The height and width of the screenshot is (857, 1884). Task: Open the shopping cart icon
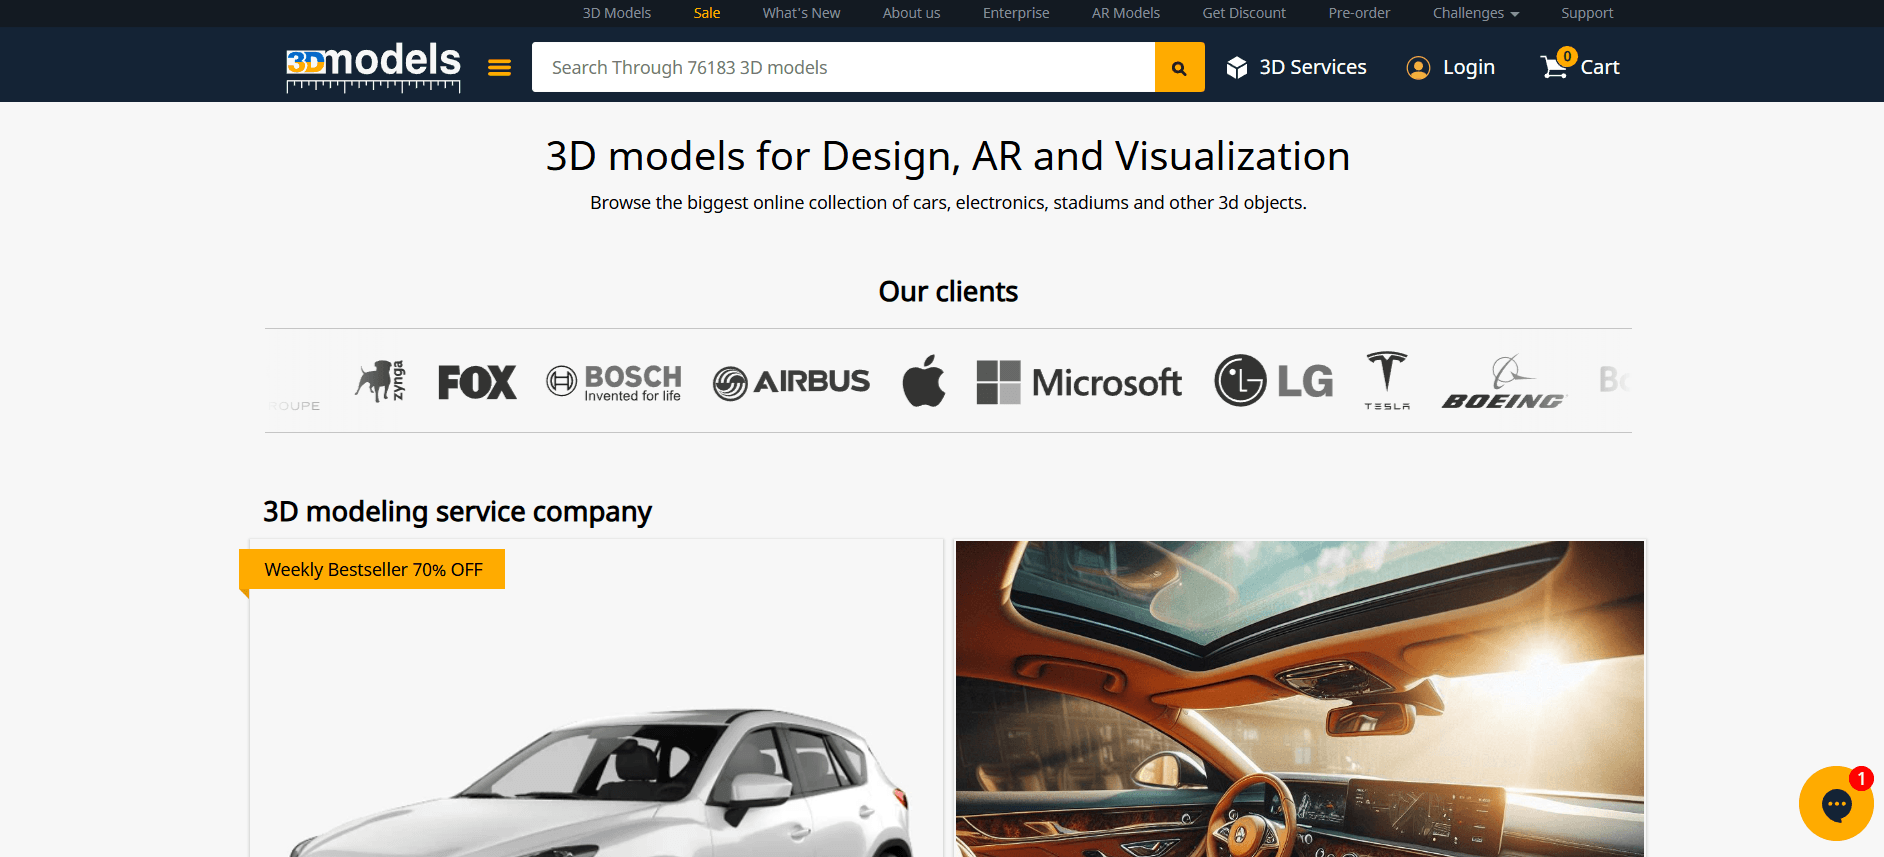(1553, 67)
